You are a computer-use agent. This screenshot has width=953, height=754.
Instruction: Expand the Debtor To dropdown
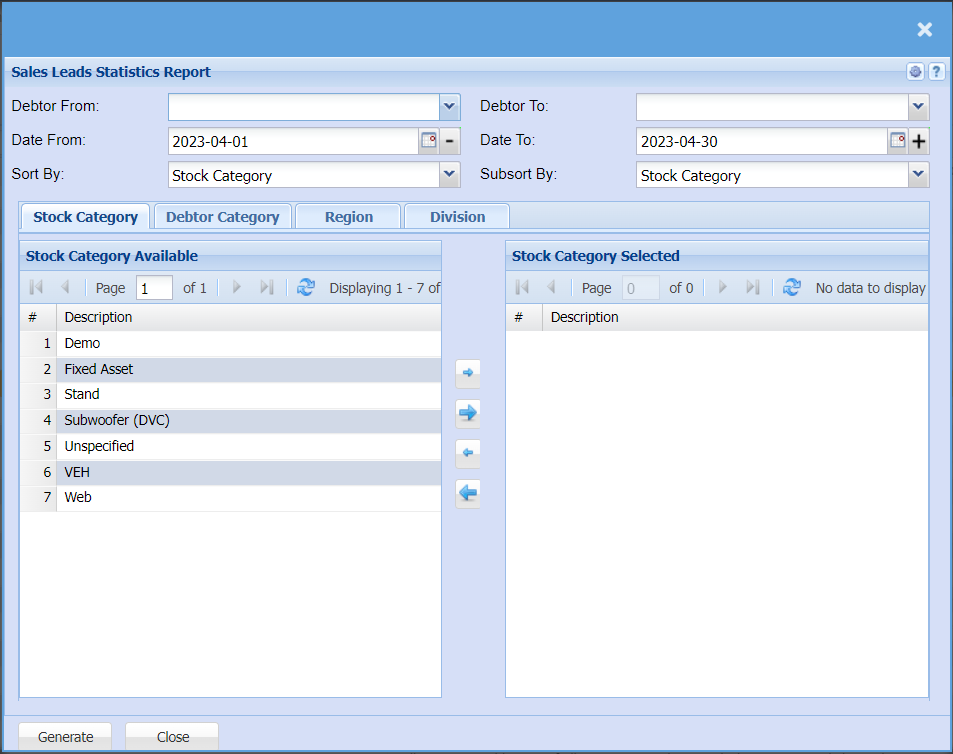tap(918, 106)
